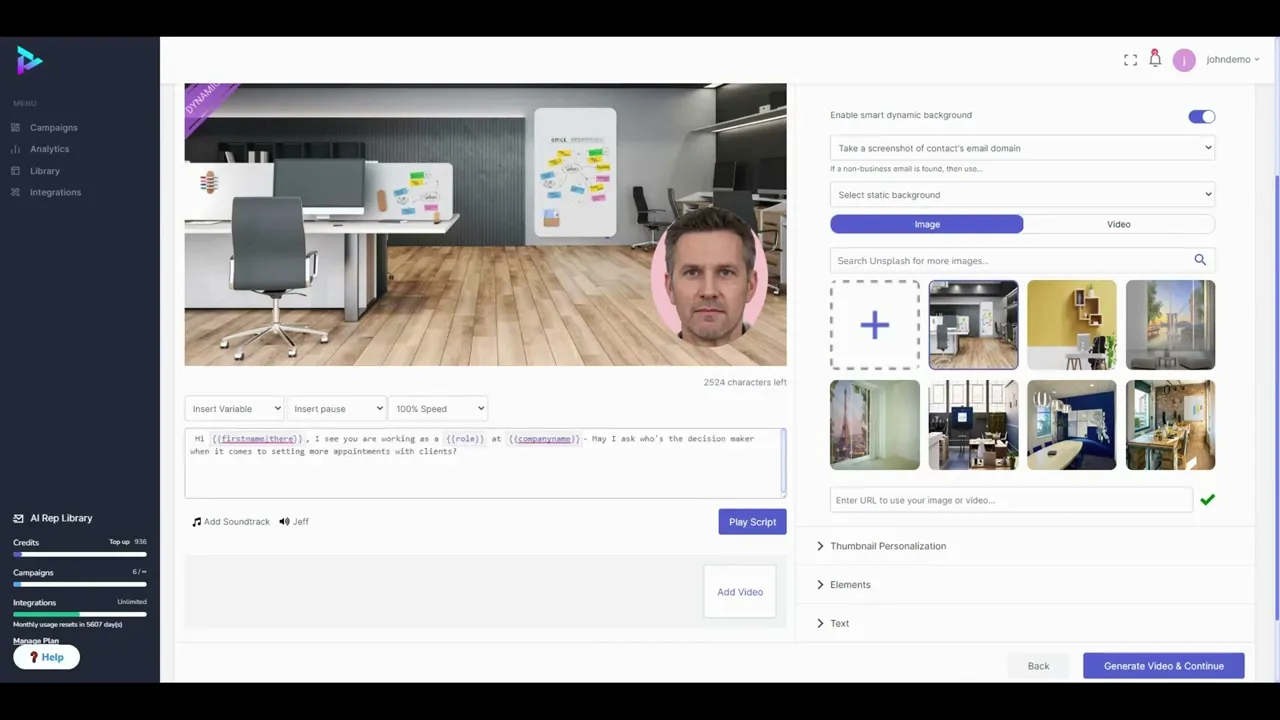
Task: Select the Eiffel Tower window thumbnail
Action: pos(875,425)
